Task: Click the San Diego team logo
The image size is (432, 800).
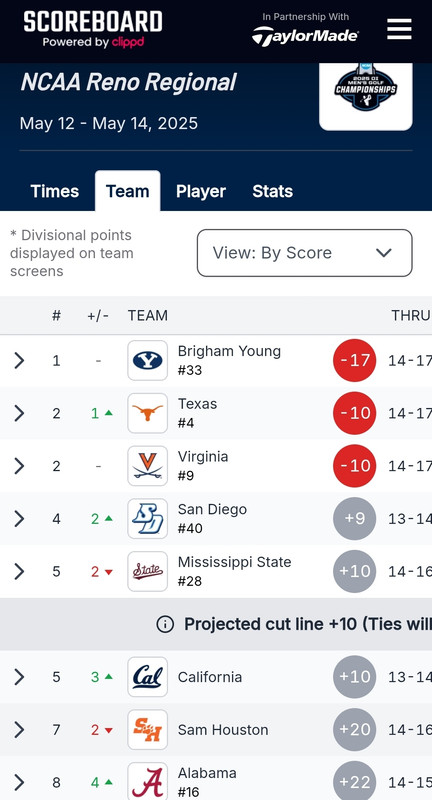Action: [x=147, y=518]
